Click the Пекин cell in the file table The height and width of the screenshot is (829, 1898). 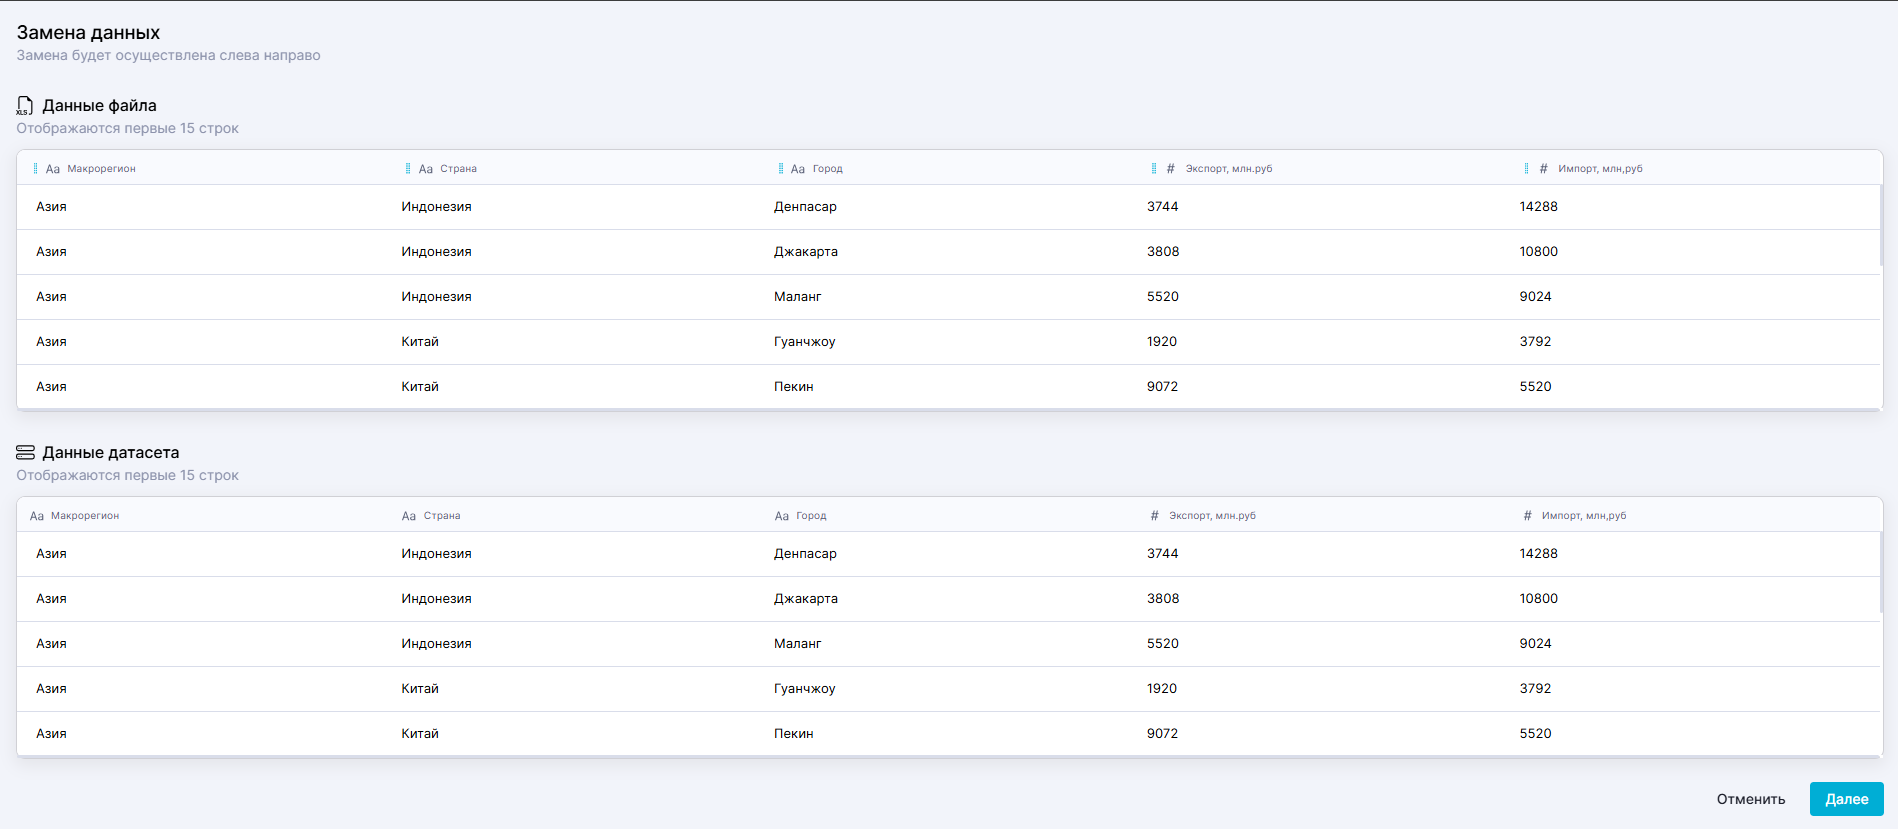(793, 387)
